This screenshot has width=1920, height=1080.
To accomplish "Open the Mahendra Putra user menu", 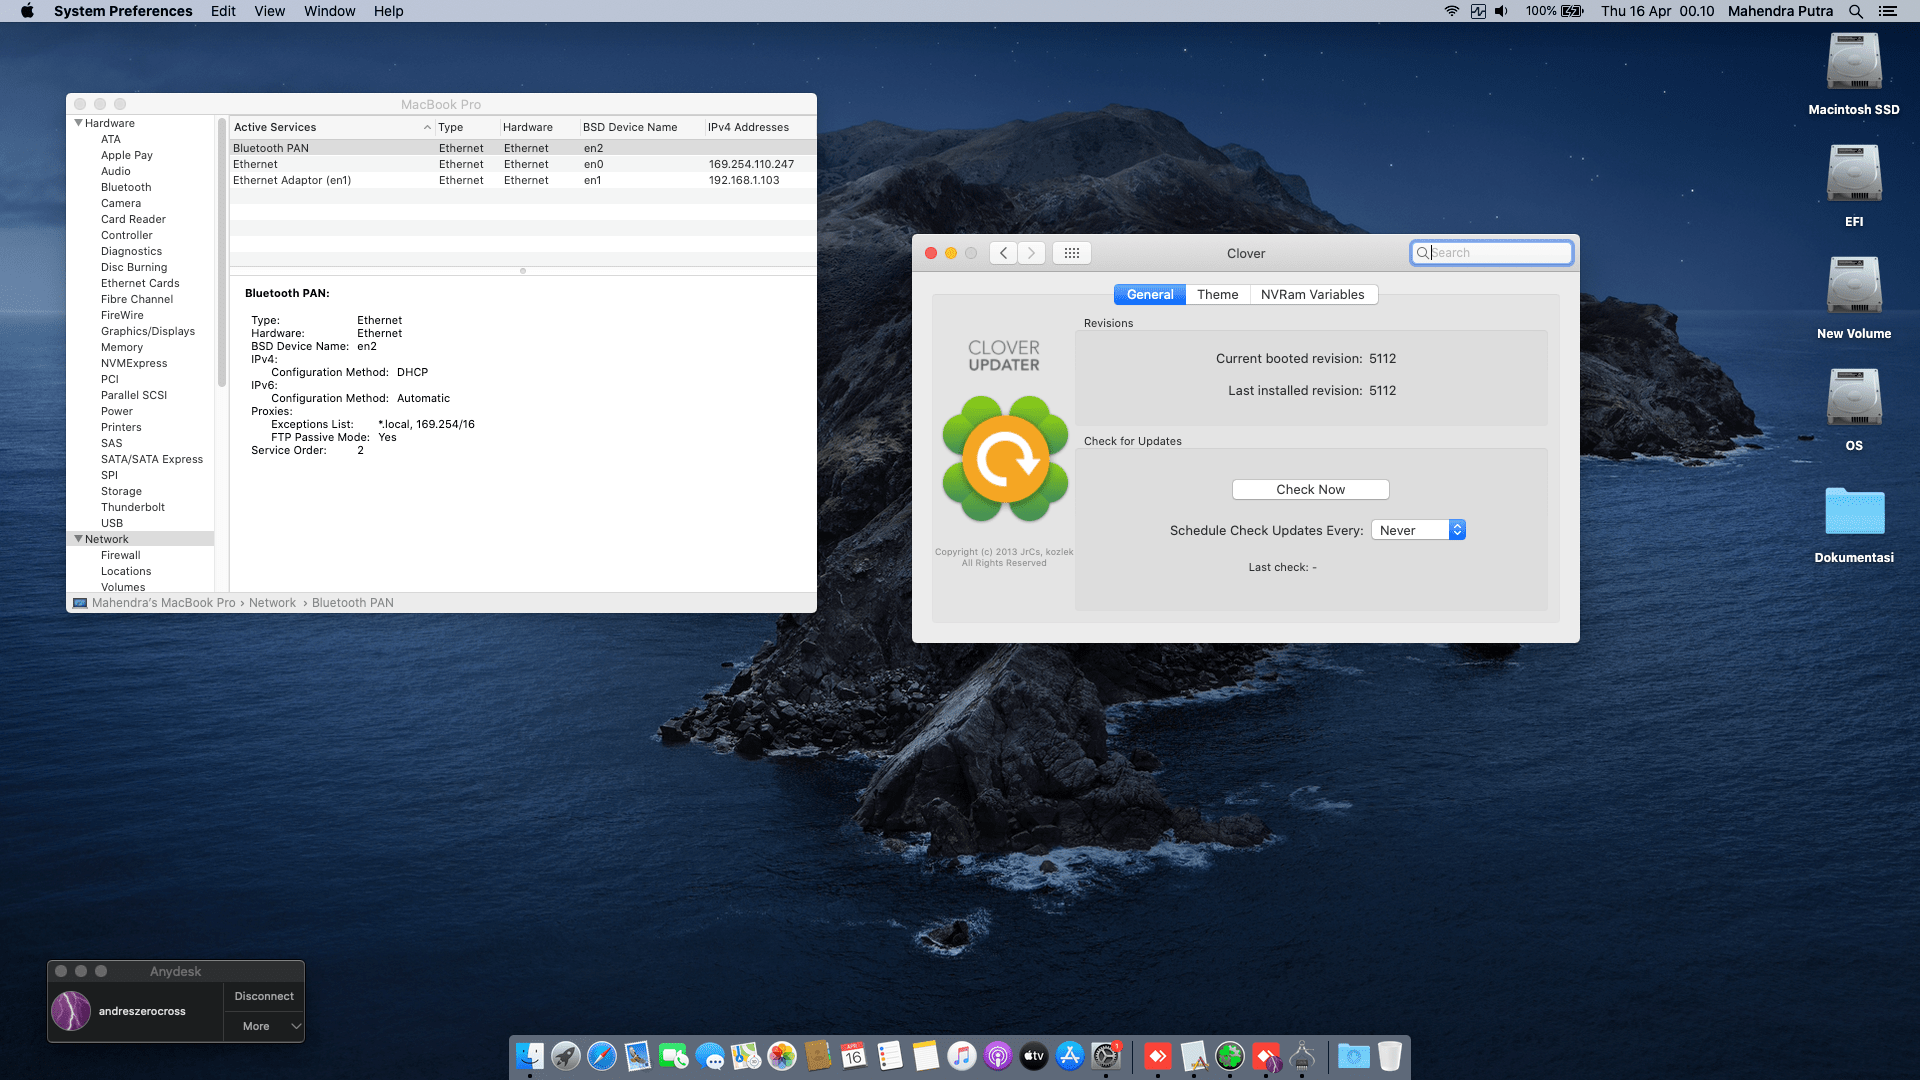I will pos(1780,11).
